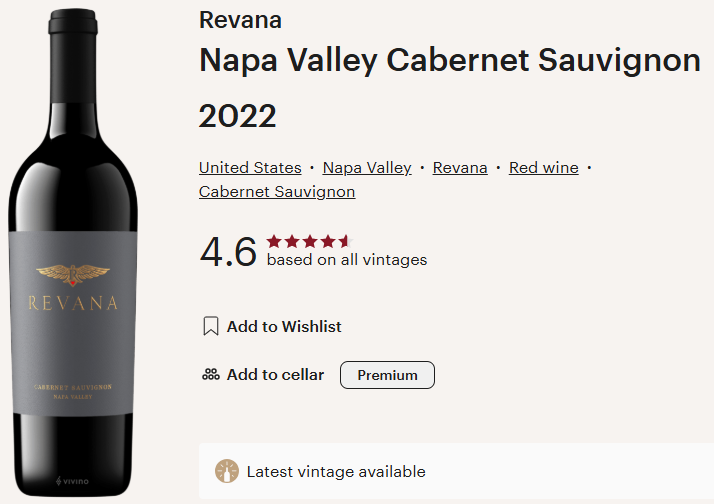
Task: Open the United States country link
Action: [x=250, y=168]
